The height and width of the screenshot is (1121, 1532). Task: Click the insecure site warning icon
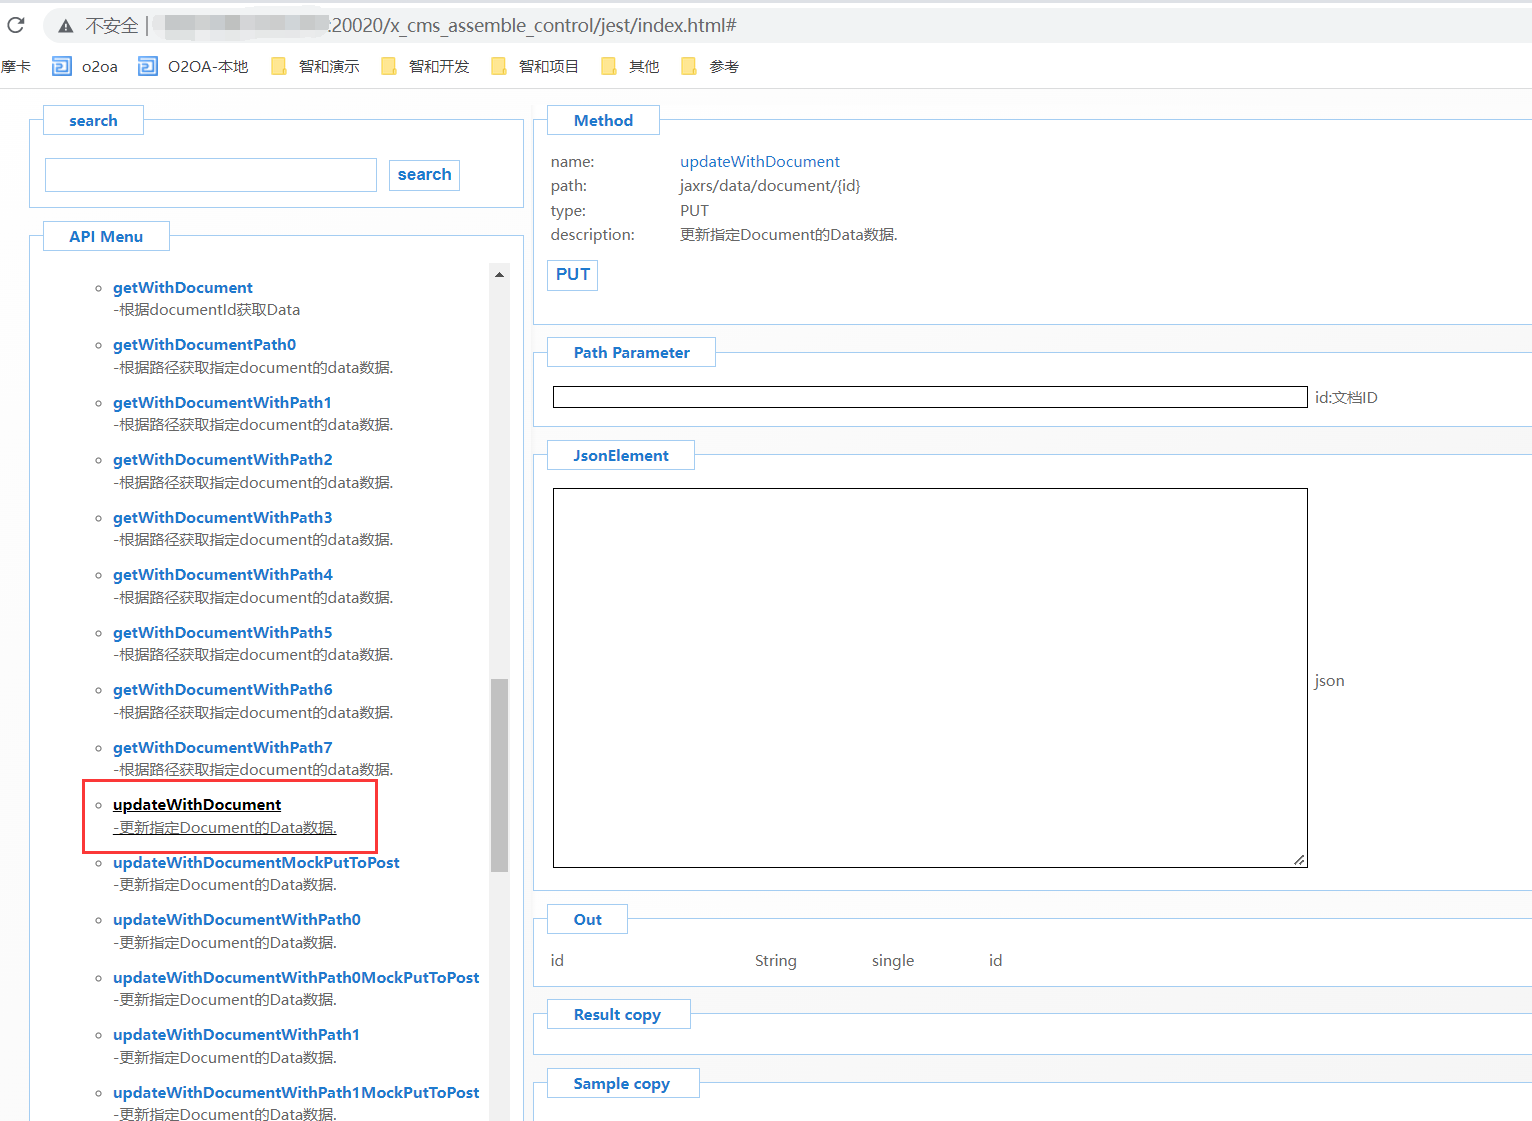66,26
